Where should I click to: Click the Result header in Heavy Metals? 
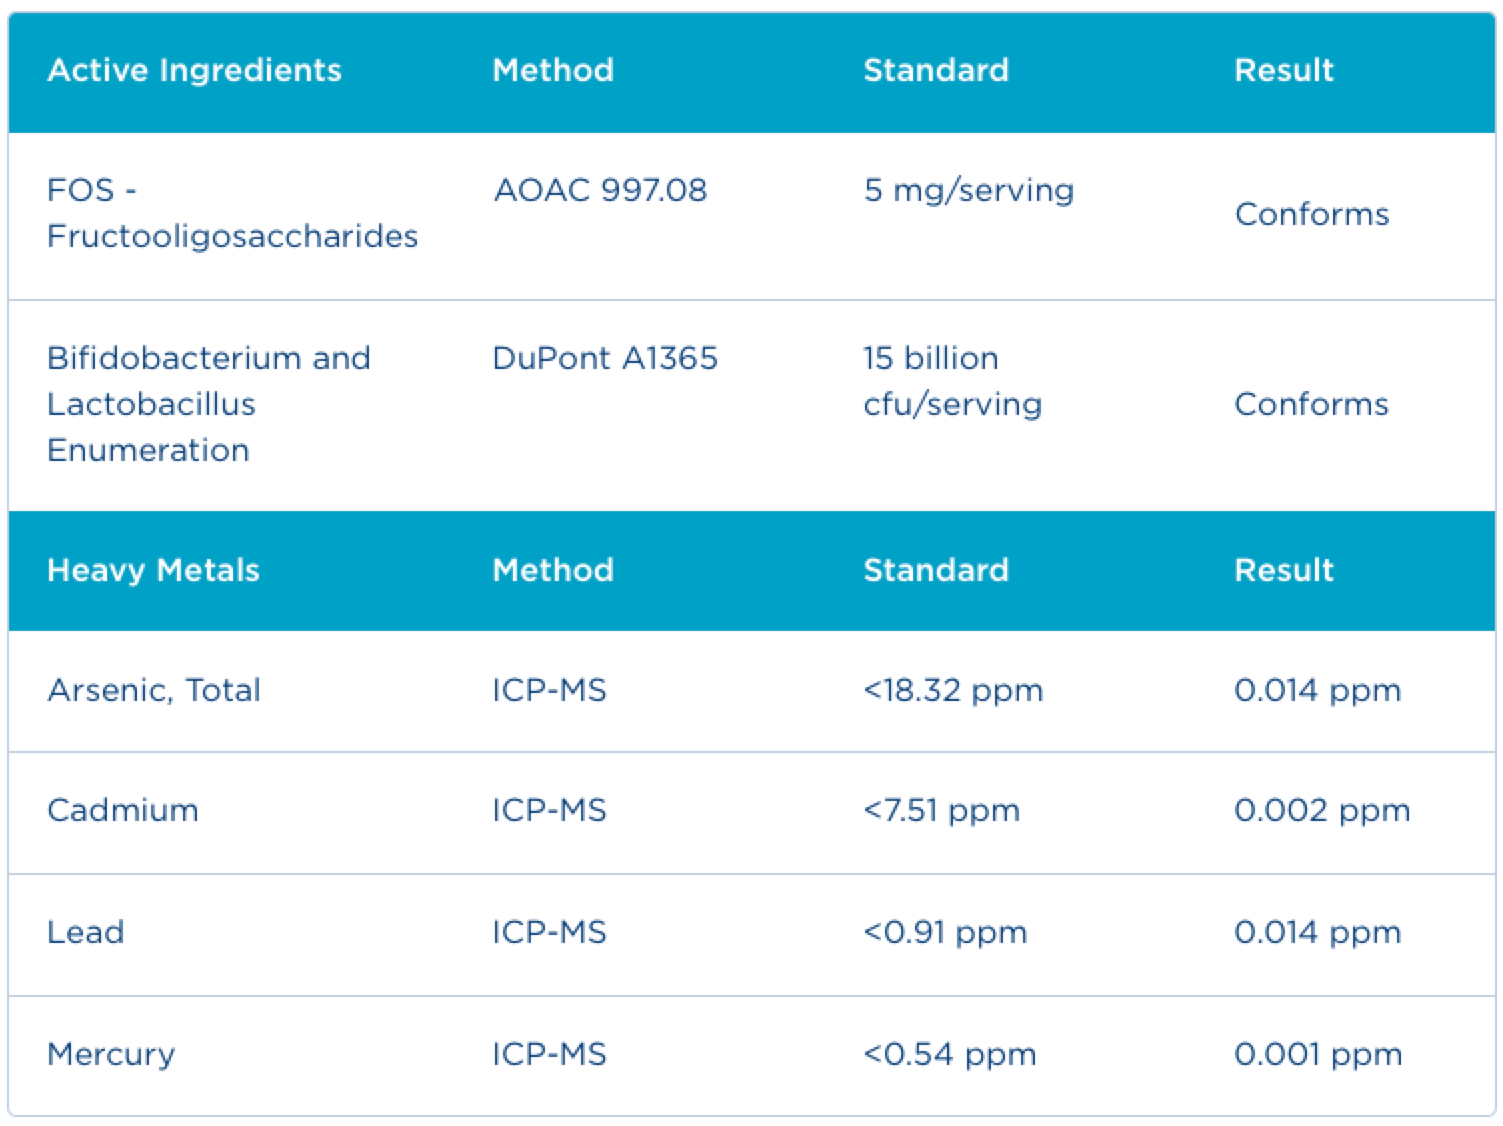1284,570
